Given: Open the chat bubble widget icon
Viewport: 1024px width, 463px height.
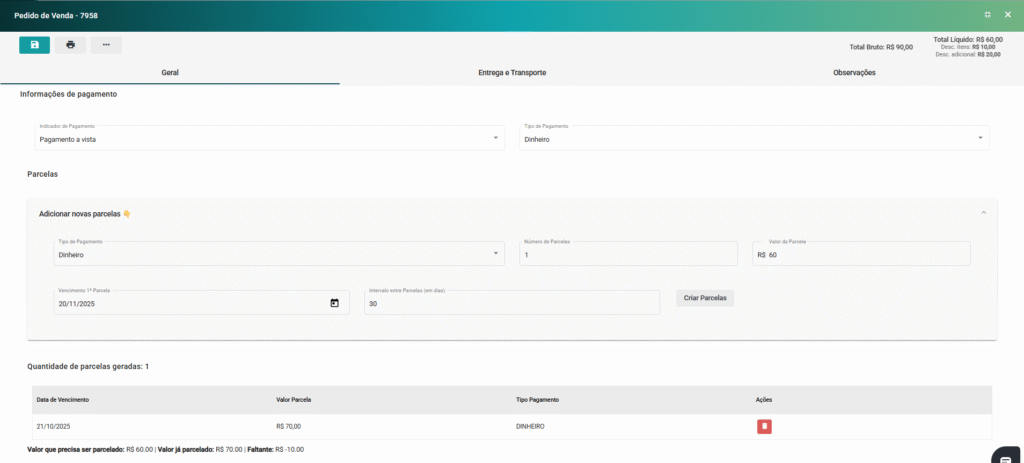Looking at the screenshot, I should click(x=1005, y=455).
